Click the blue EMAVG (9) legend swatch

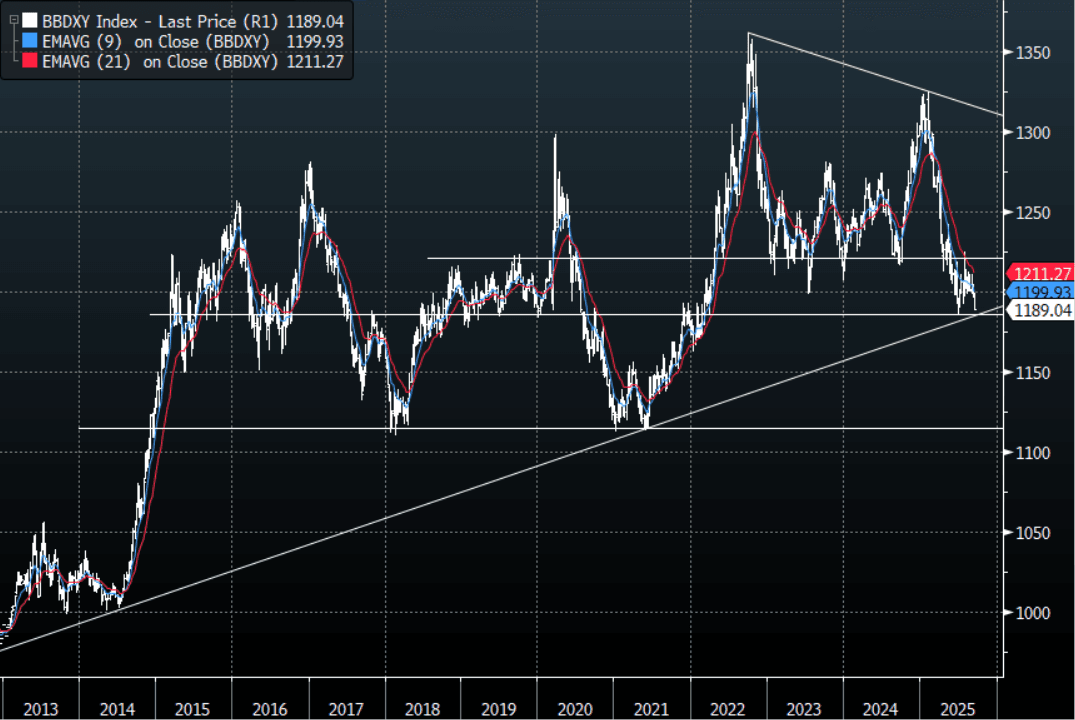(x=30, y=40)
